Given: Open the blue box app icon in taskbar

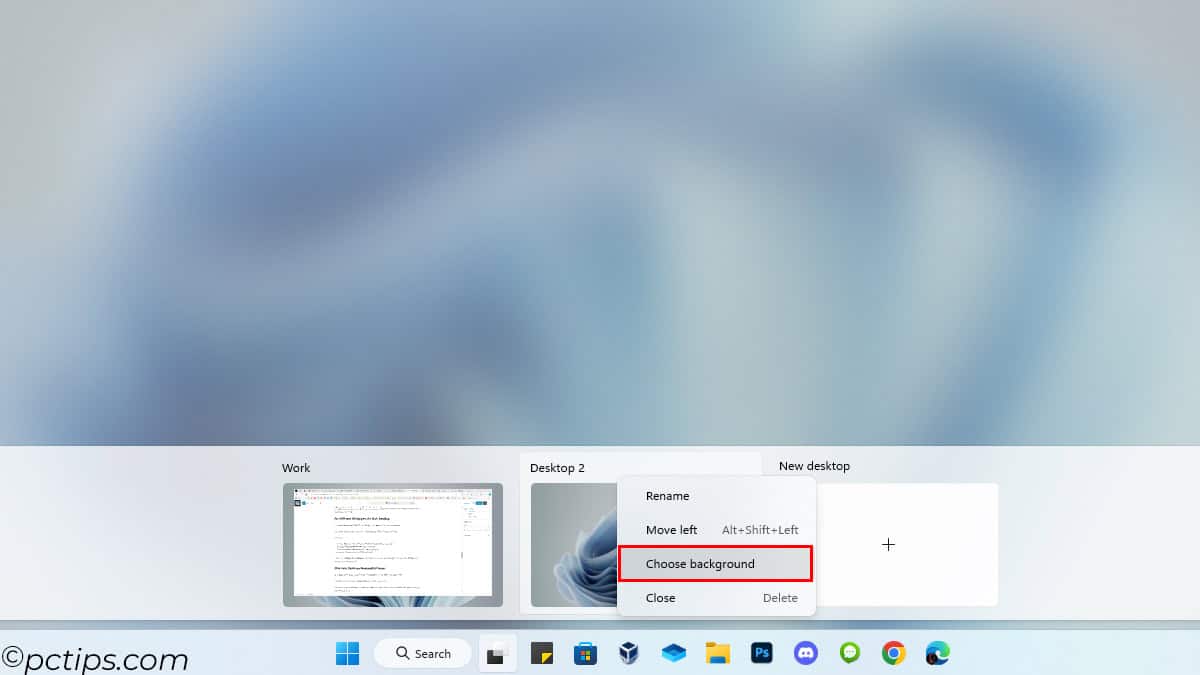Looking at the screenshot, I should click(673, 653).
